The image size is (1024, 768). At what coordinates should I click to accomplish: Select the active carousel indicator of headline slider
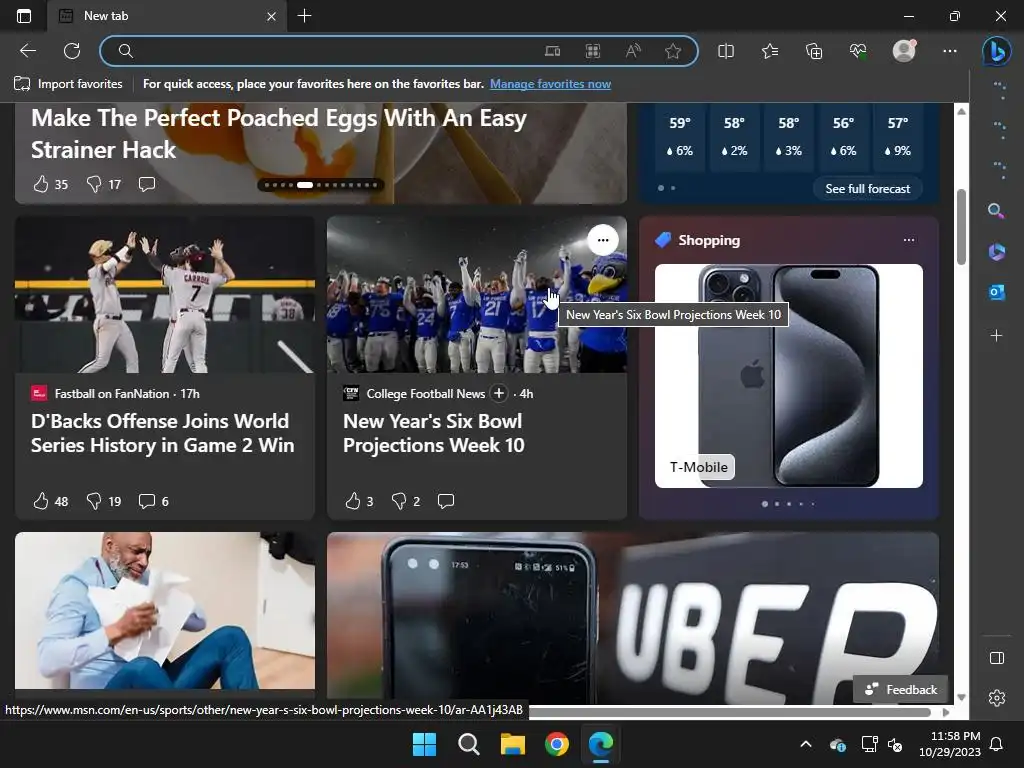pyautogui.click(x=305, y=185)
